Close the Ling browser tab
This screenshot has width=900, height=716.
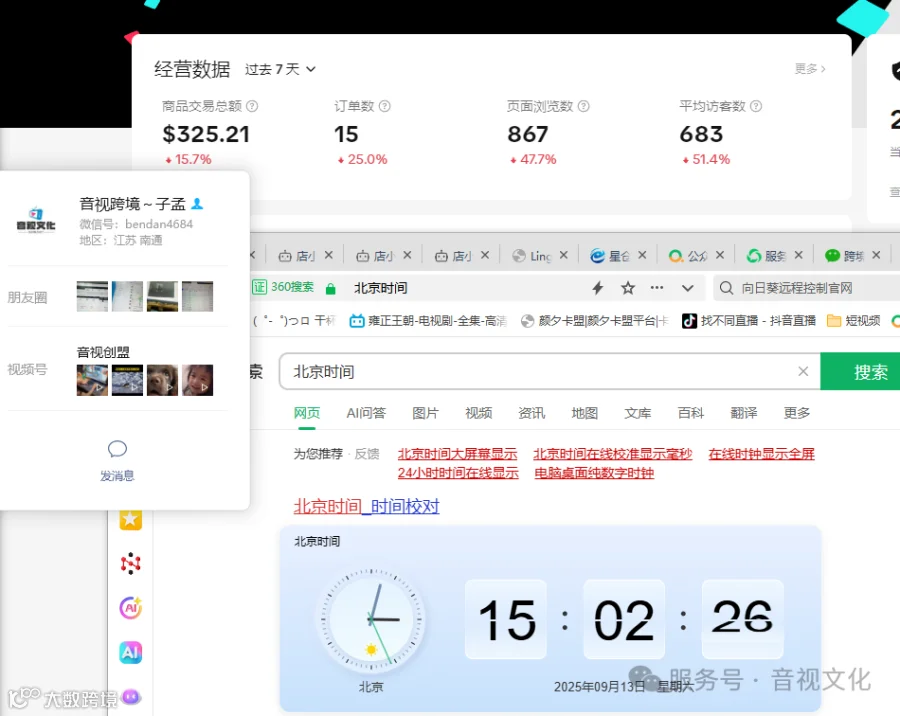tap(564, 255)
